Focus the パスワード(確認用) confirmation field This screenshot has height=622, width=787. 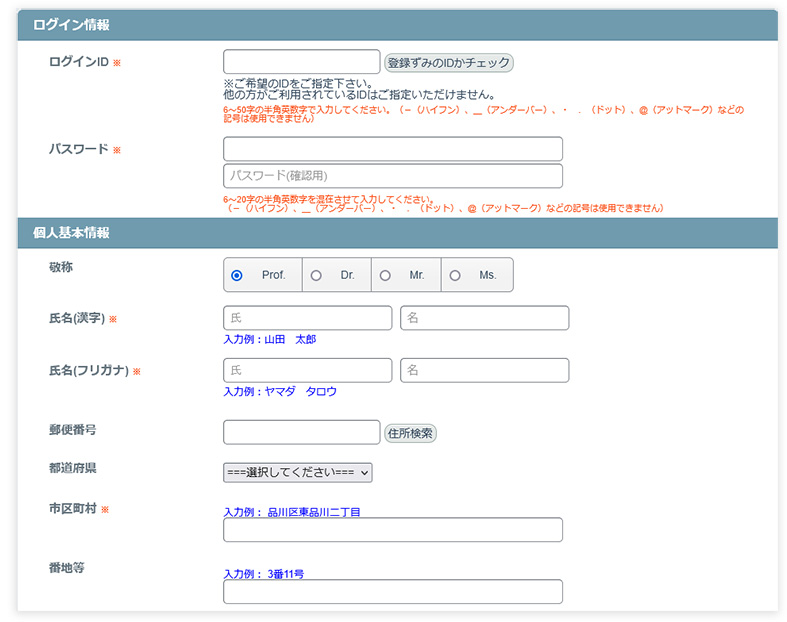click(x=392, y=176)
